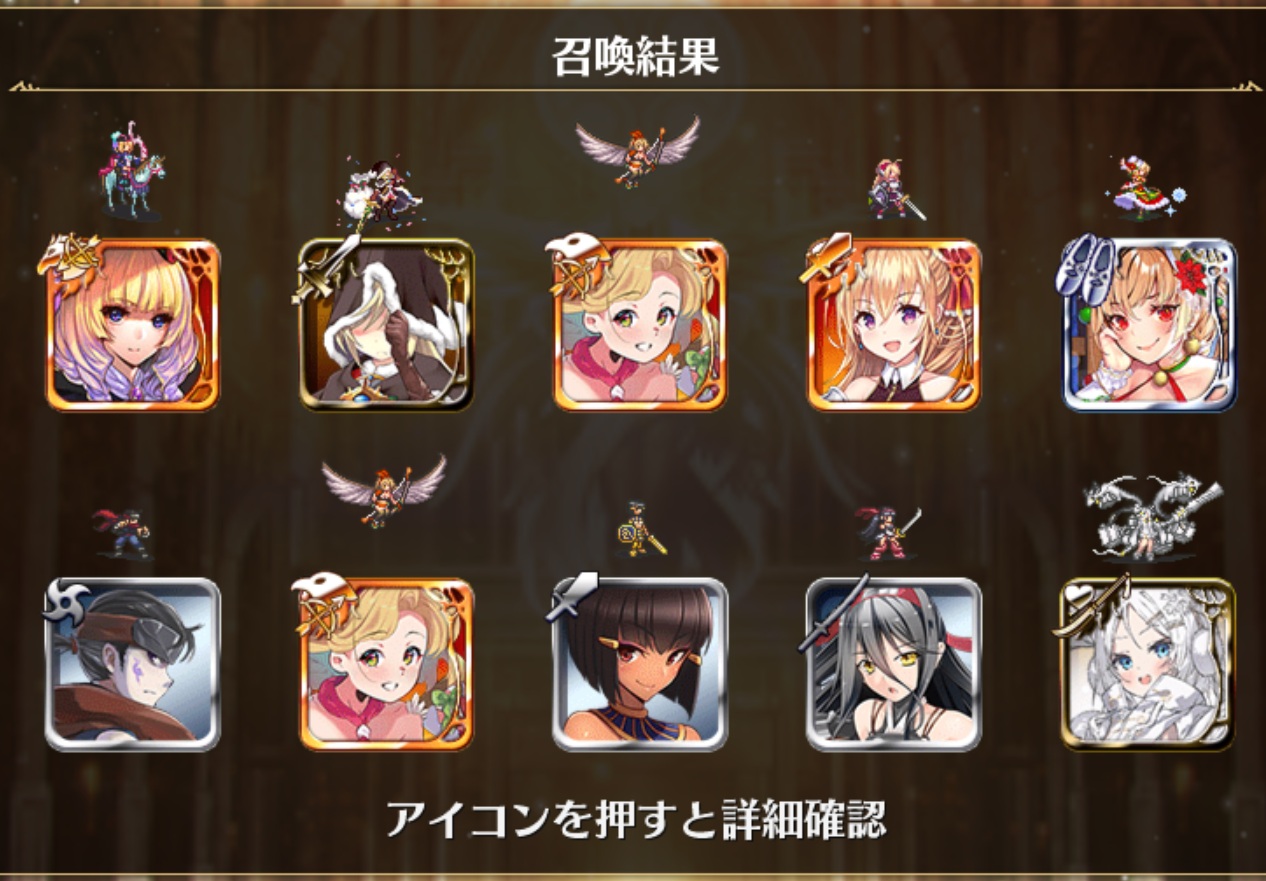
Task: Select the hooded fur-collar character portrait
Action: click(386, 324)
